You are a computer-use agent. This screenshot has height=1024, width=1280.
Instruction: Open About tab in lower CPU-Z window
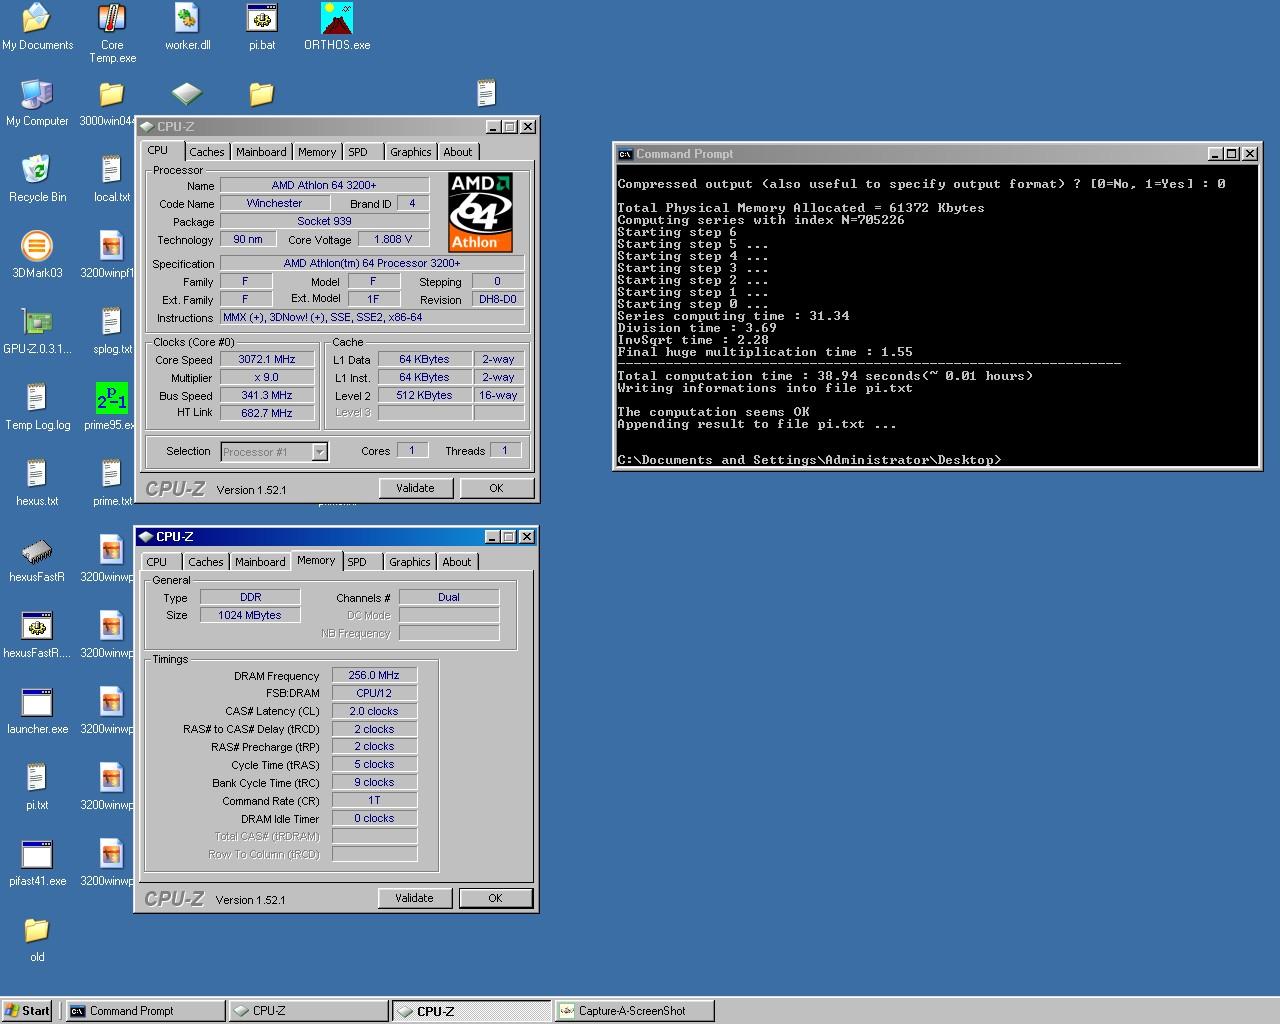[457, 562]
